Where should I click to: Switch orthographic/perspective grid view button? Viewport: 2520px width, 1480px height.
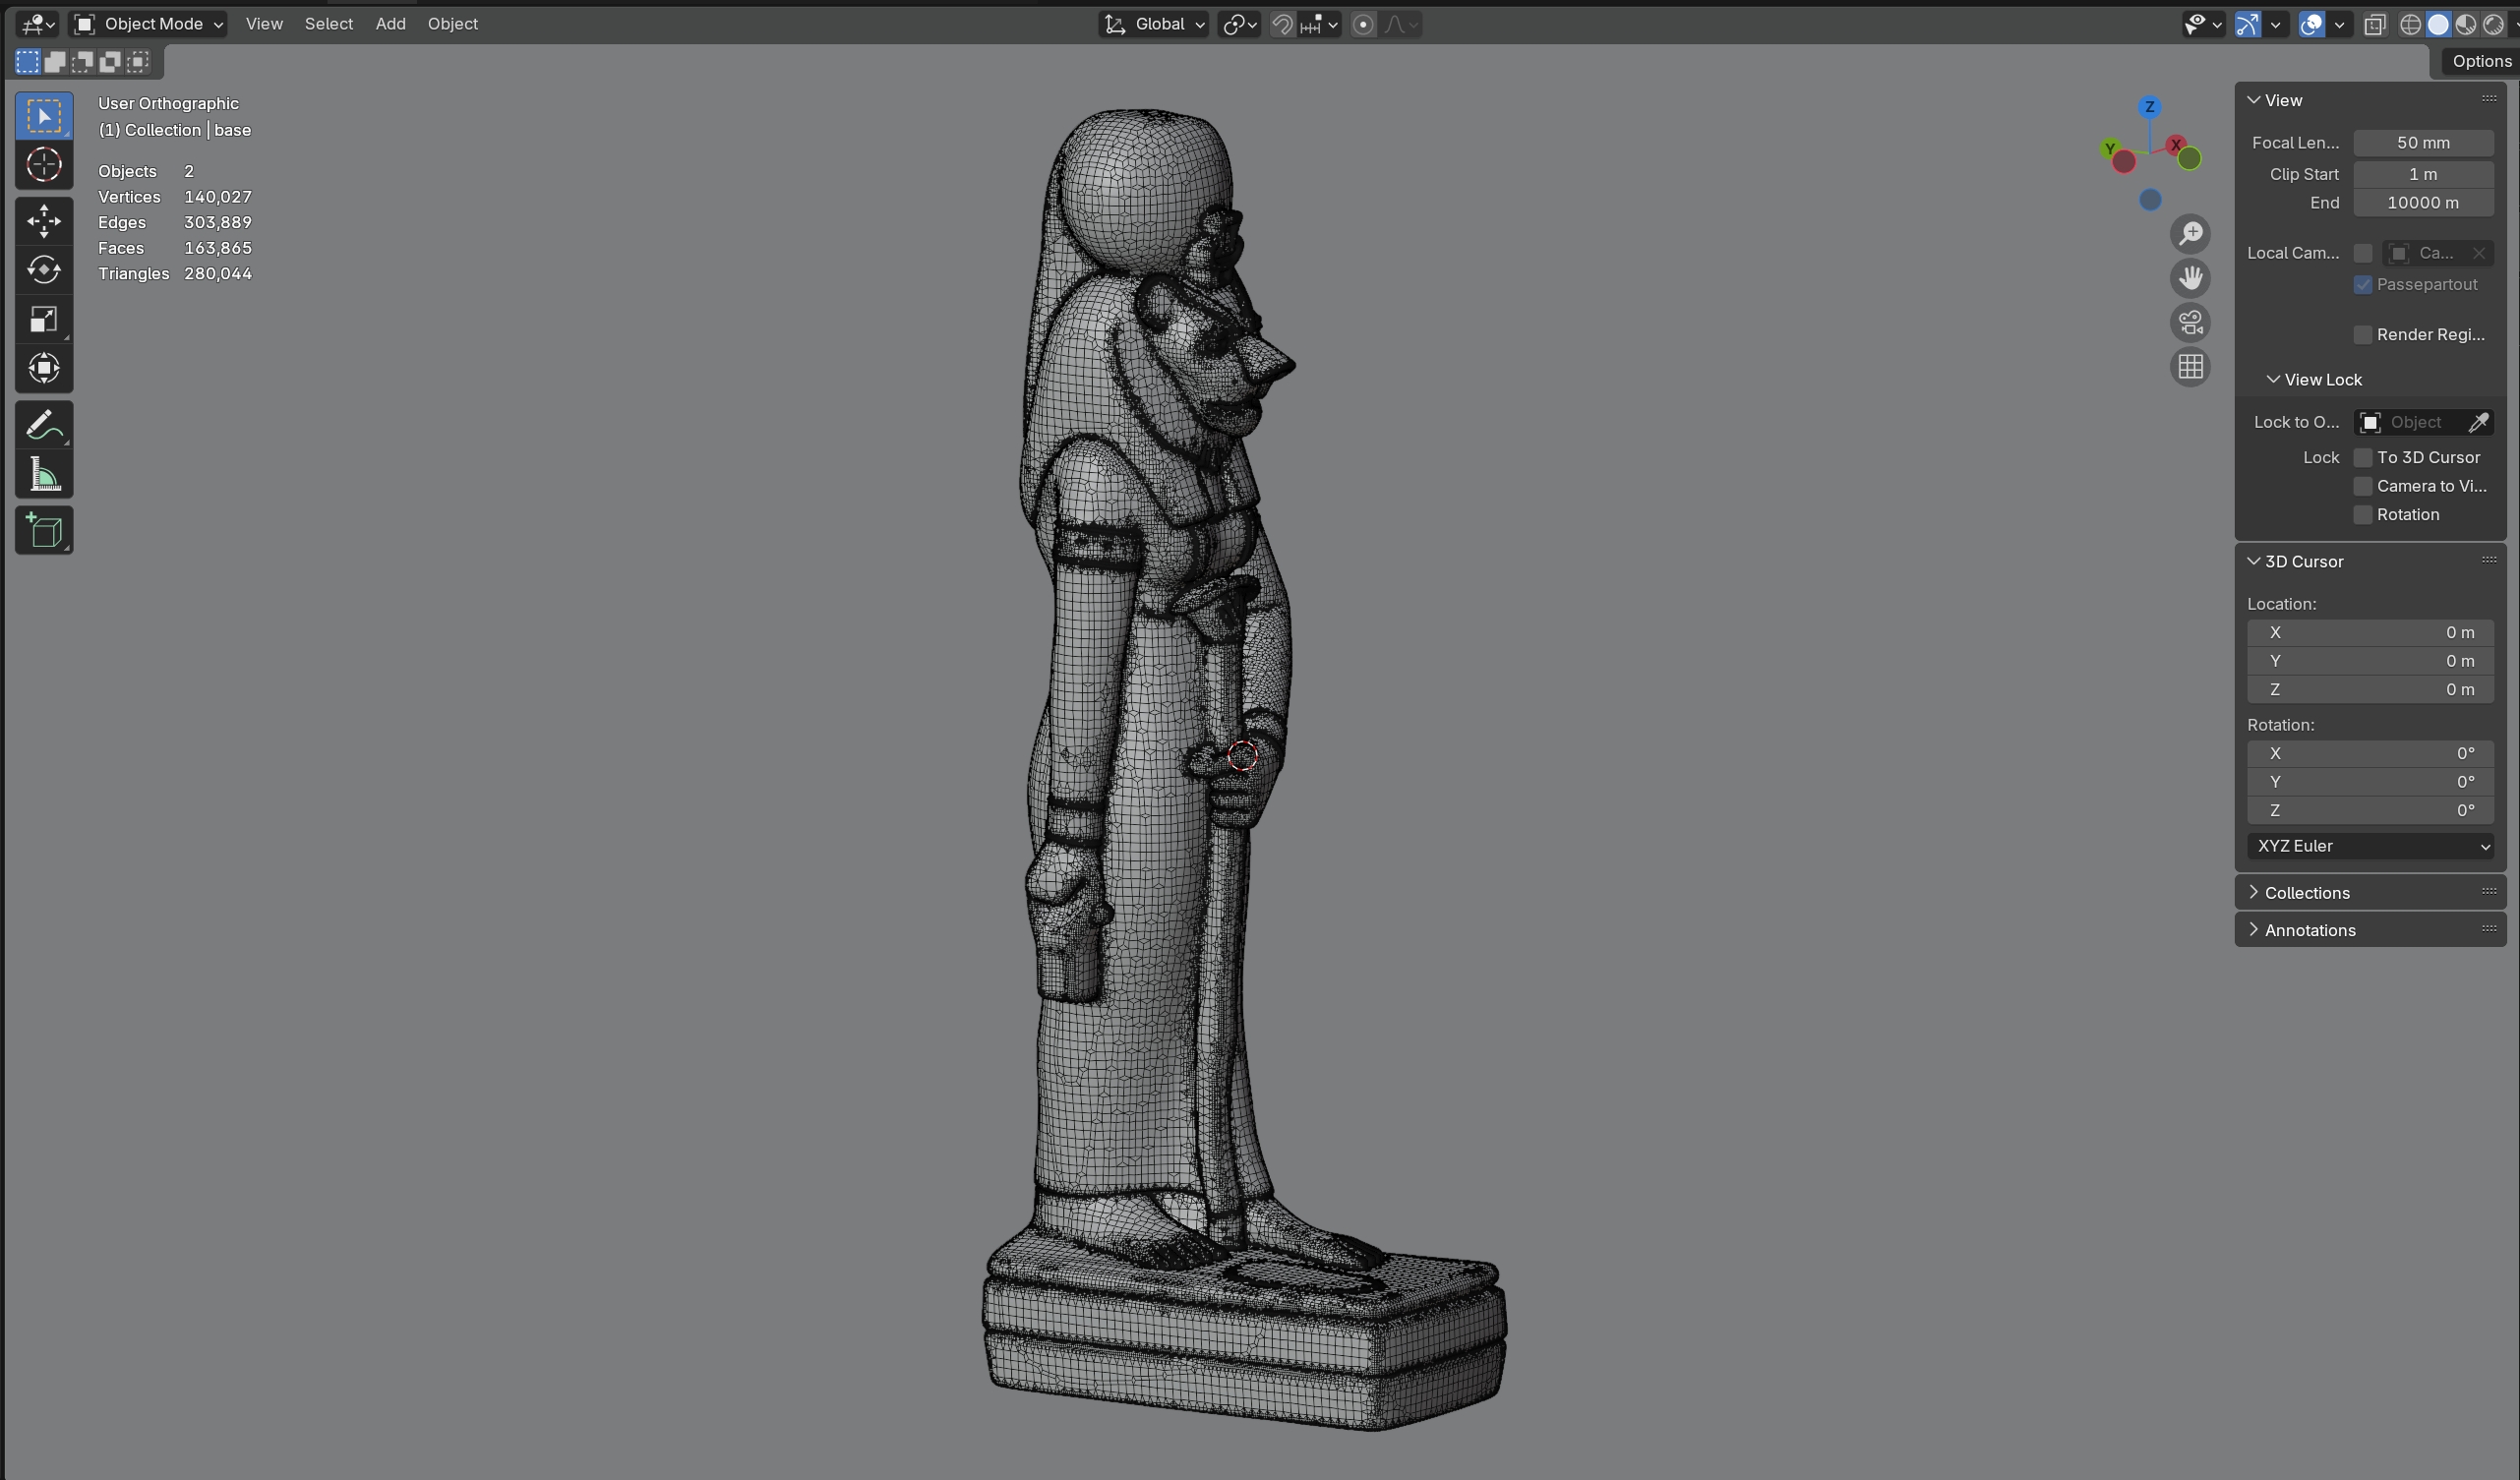coord(2190,367)
